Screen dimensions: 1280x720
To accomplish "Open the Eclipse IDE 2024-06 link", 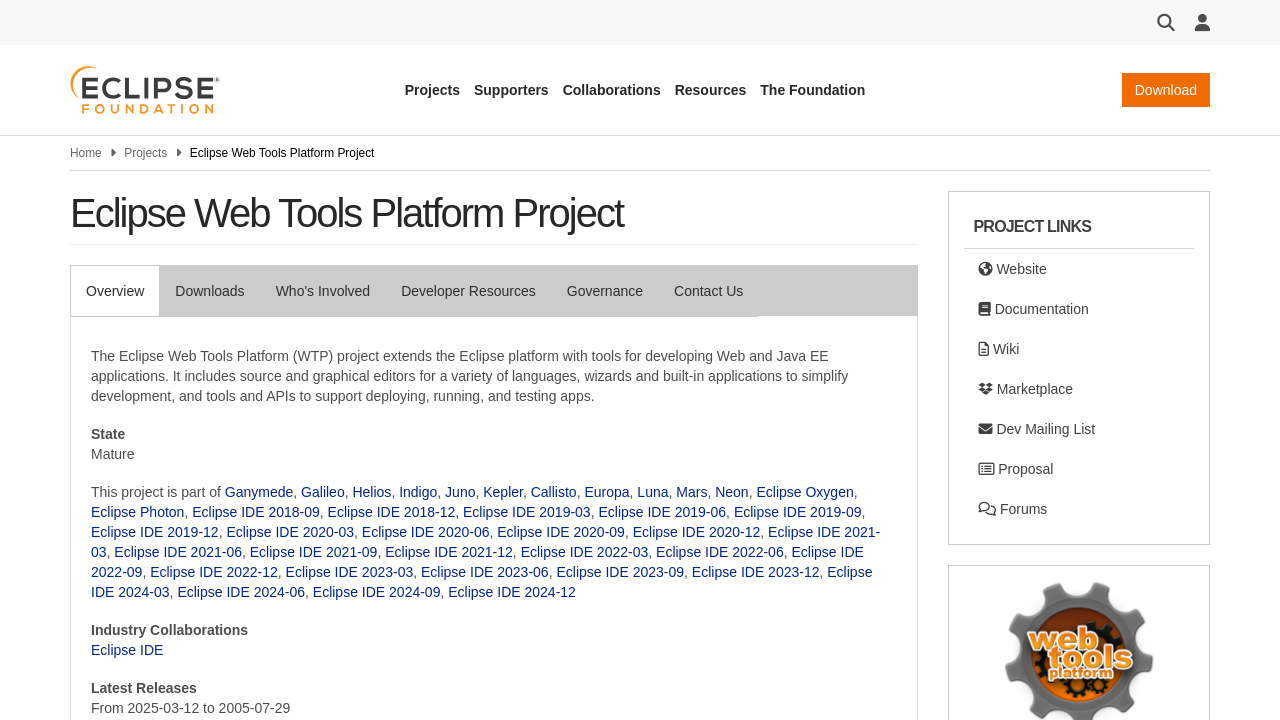I will point(241,592).
